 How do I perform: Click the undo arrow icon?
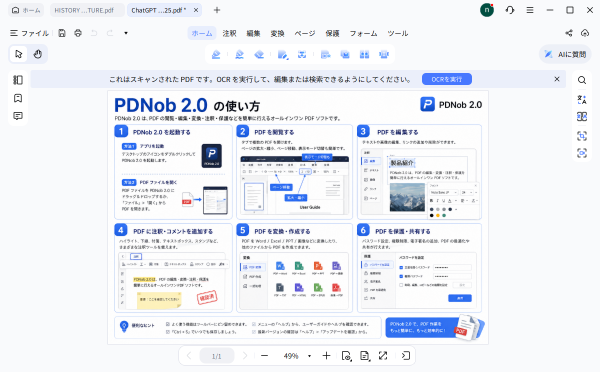pos(94,33)
